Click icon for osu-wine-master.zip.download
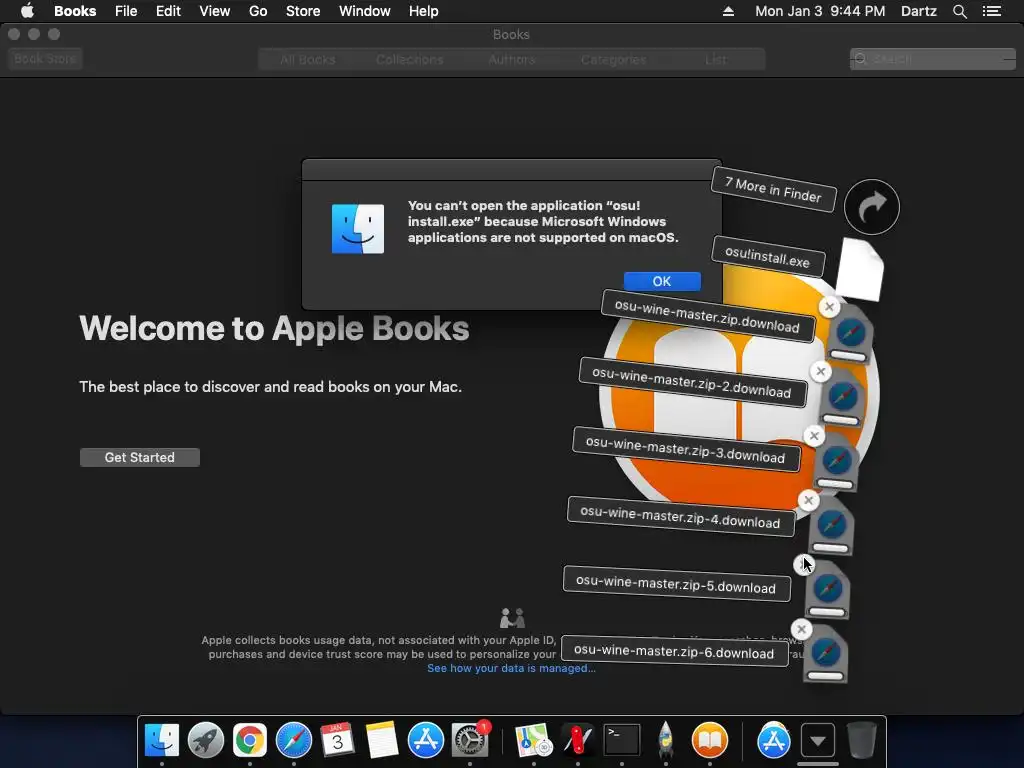The image size is (1024, 768). [x=850, y=334]
